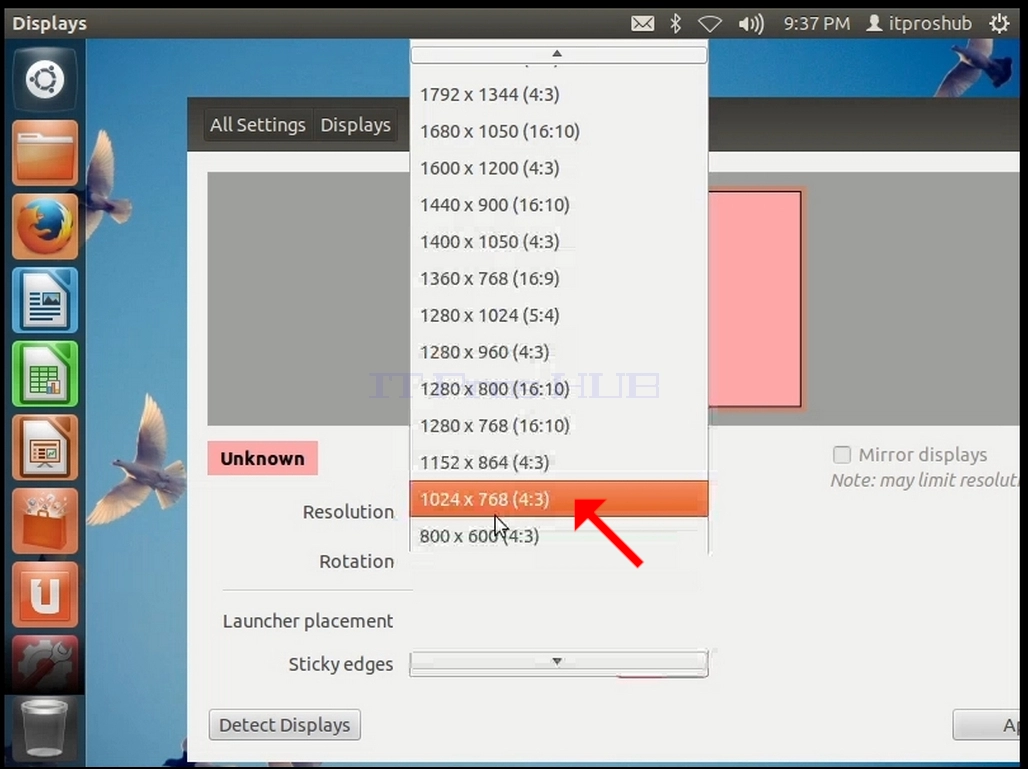Open System Settings gear and wrench icon
This screenshot has height=769, width=1028.
[x=45, y=664]
